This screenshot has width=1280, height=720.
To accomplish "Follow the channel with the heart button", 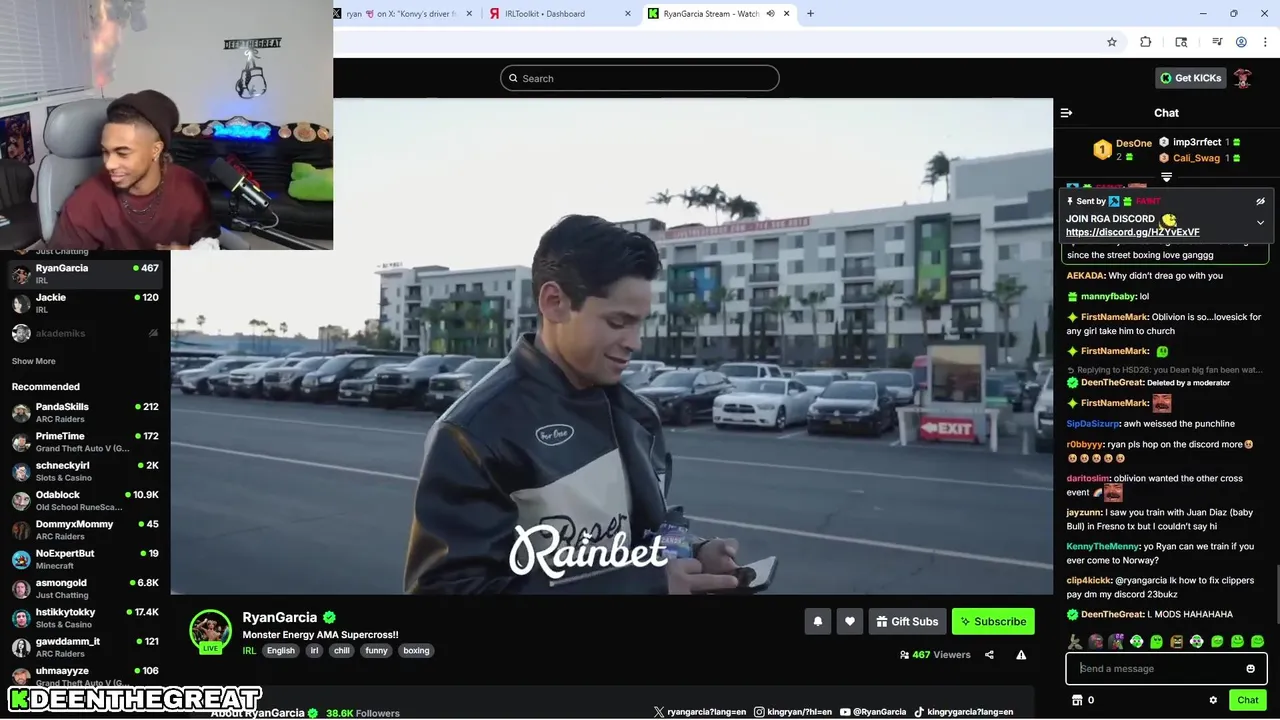I will pos(849,621).
